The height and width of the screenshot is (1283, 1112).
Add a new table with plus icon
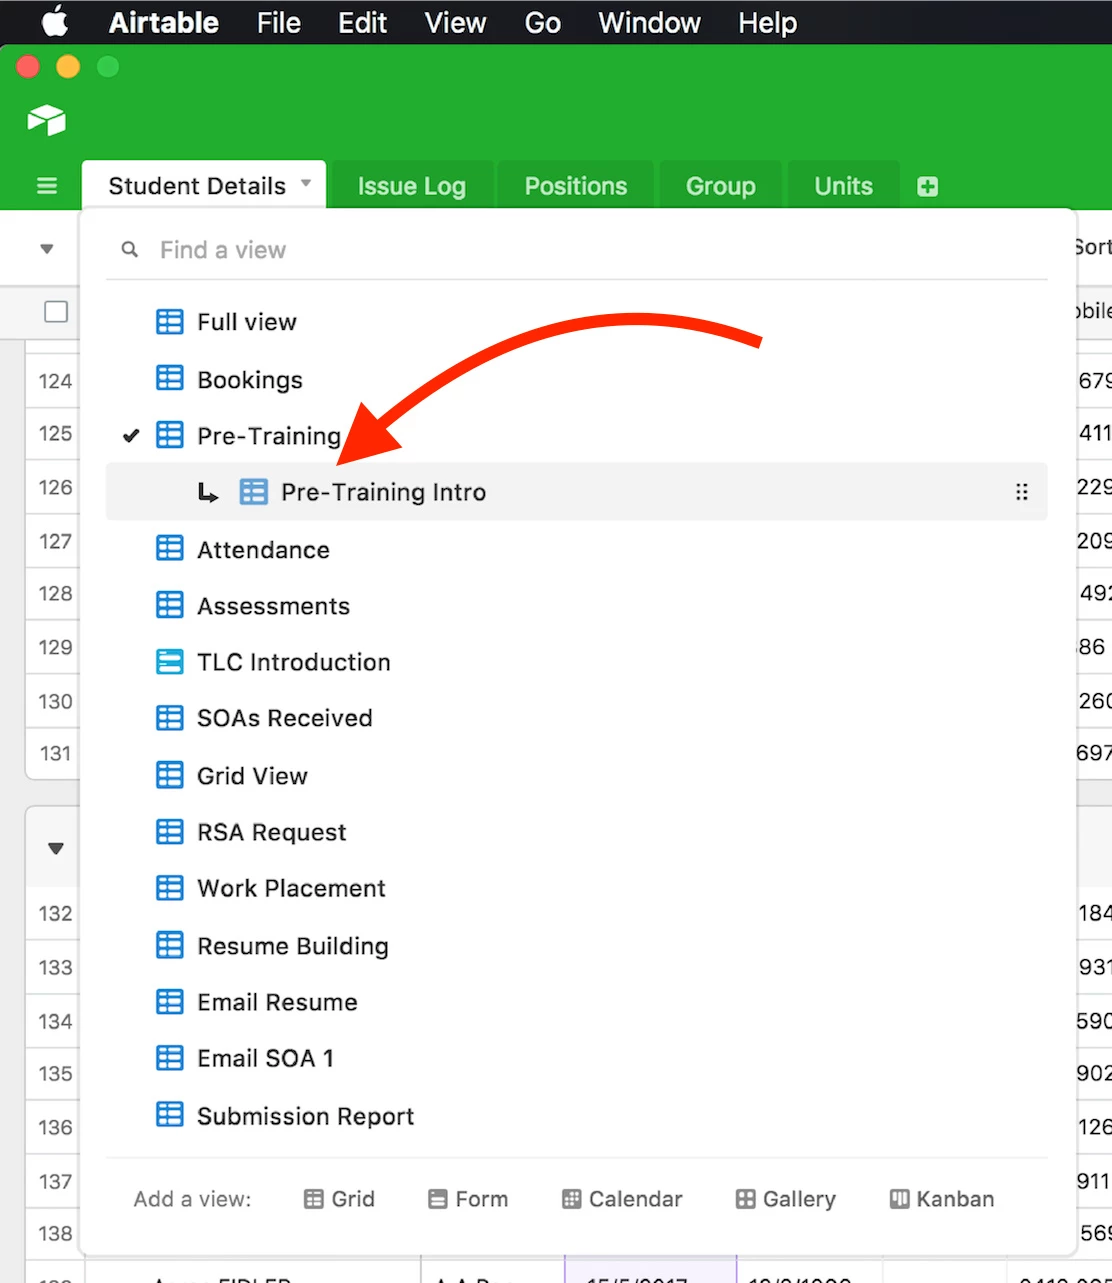928,187
